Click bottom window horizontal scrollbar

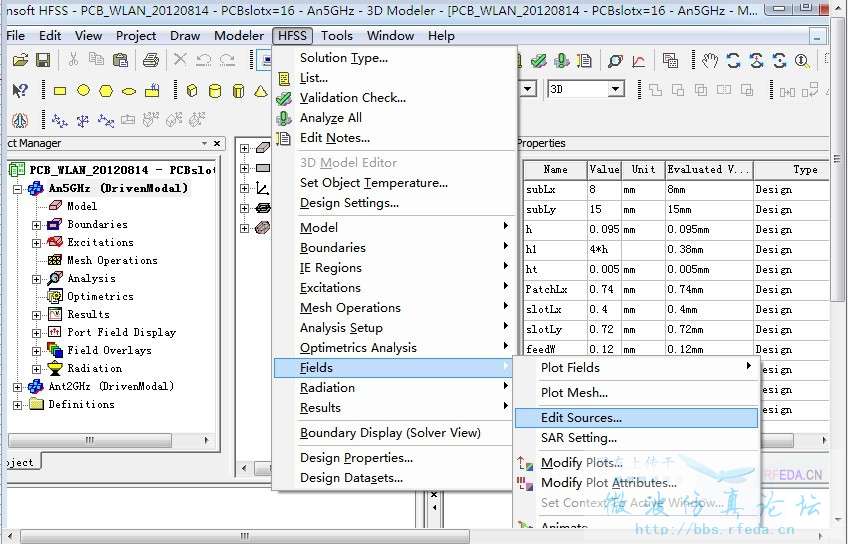(243, 536)
